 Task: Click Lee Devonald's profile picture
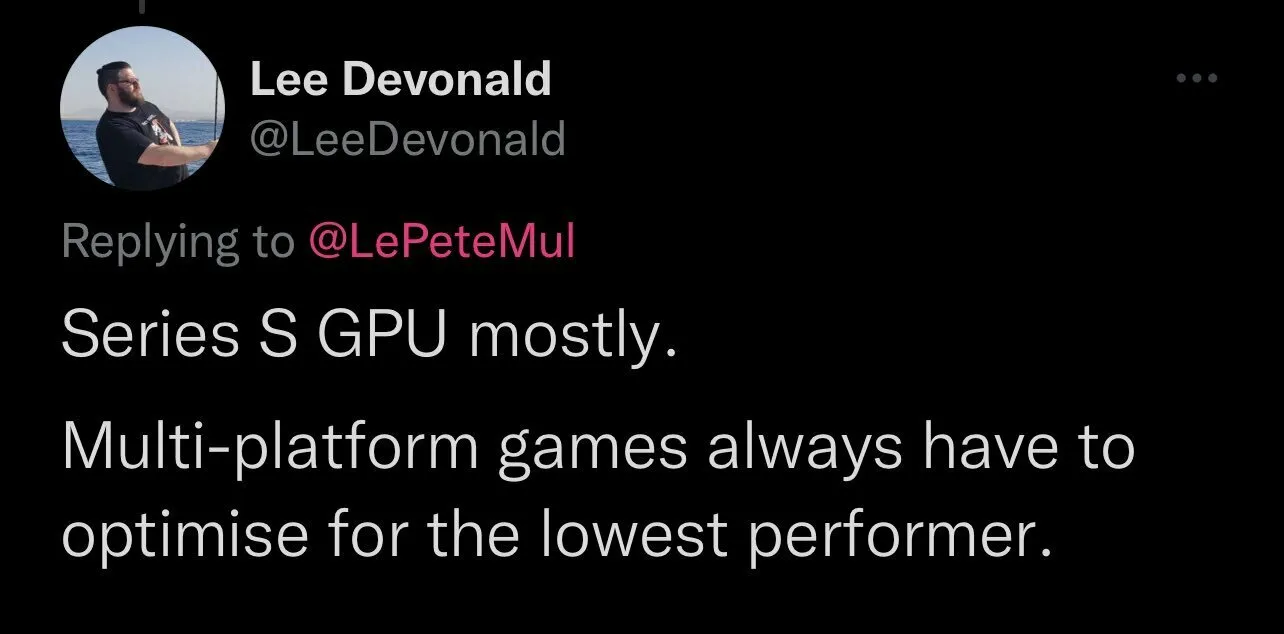point(140,110)
